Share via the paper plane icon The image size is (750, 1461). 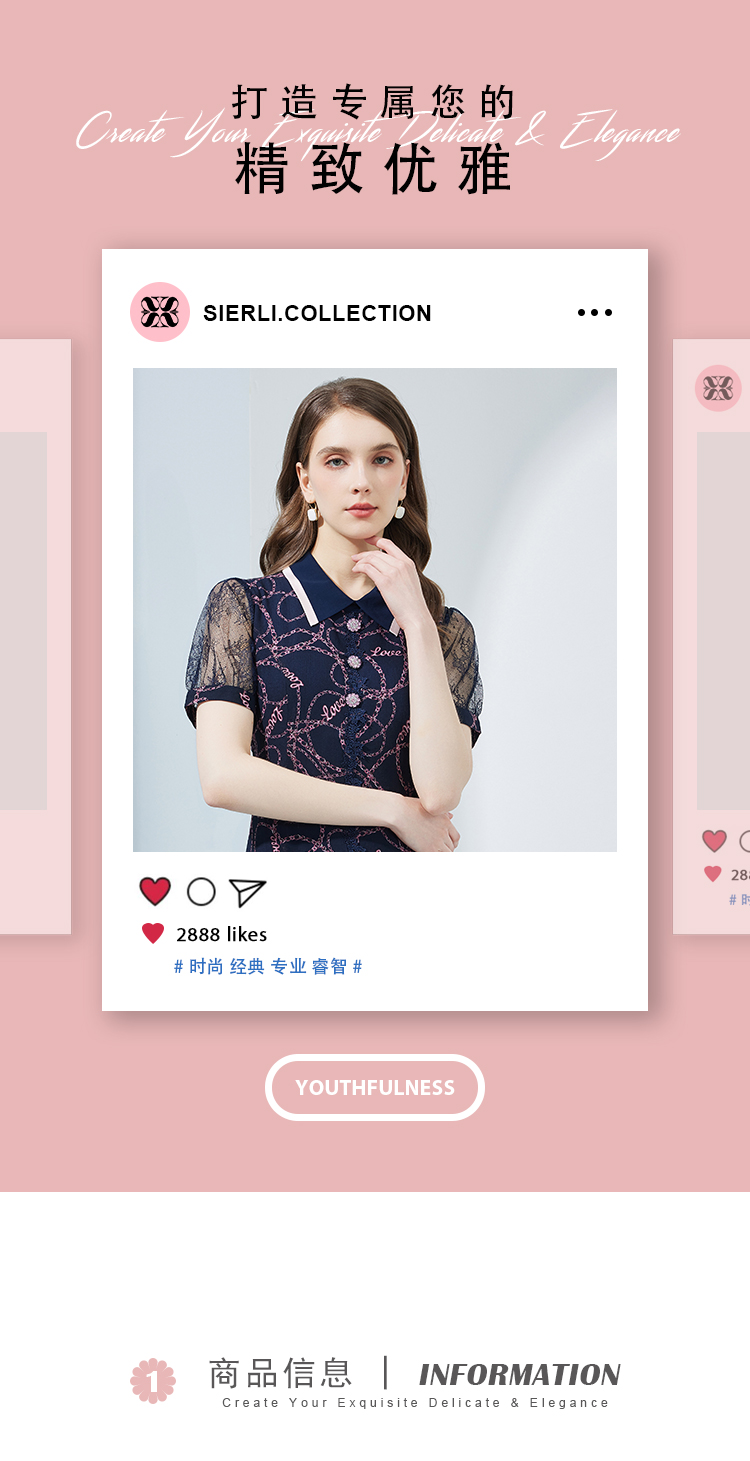click(x=247, y=892)
